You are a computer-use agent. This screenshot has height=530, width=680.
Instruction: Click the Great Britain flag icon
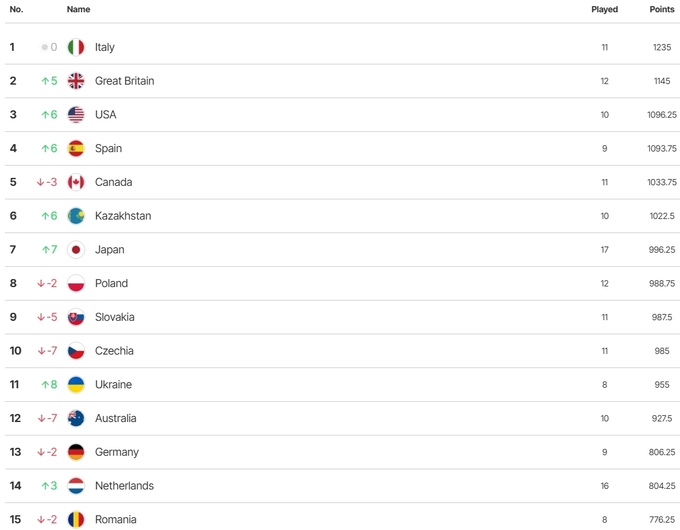pos(76,81)
